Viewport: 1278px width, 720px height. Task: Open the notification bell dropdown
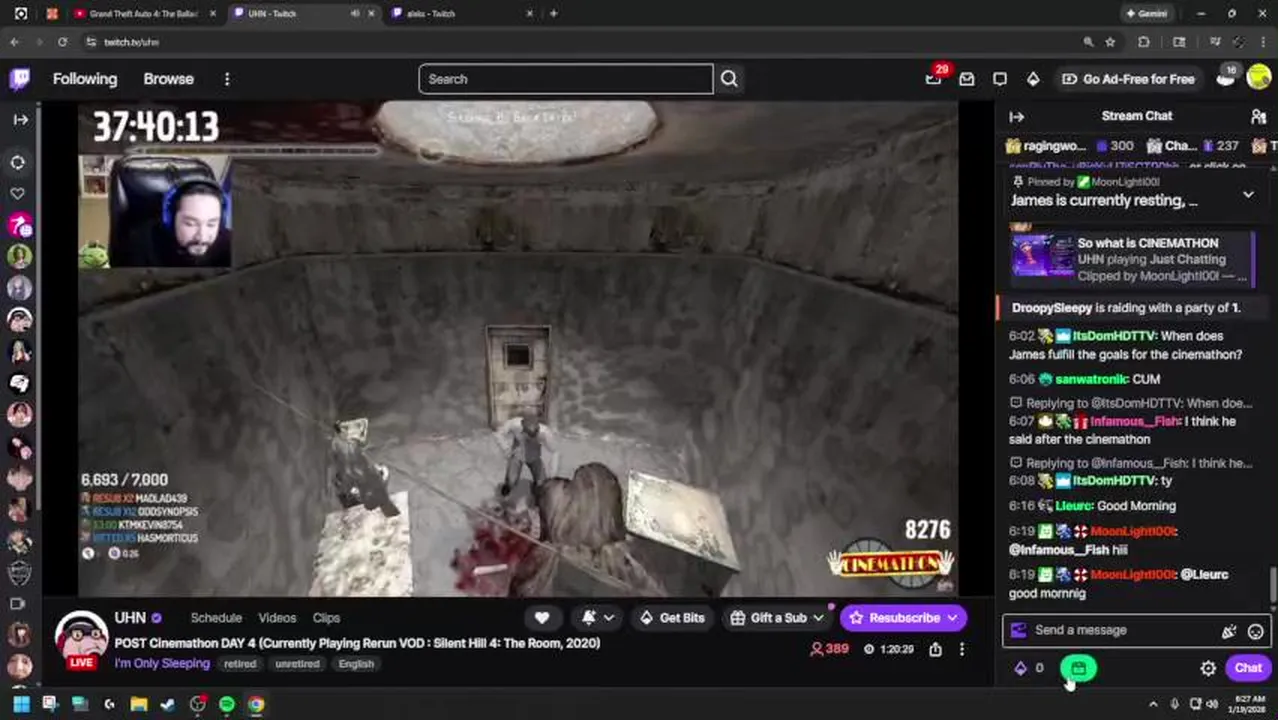pyautogui.click(x=598, y=618)
